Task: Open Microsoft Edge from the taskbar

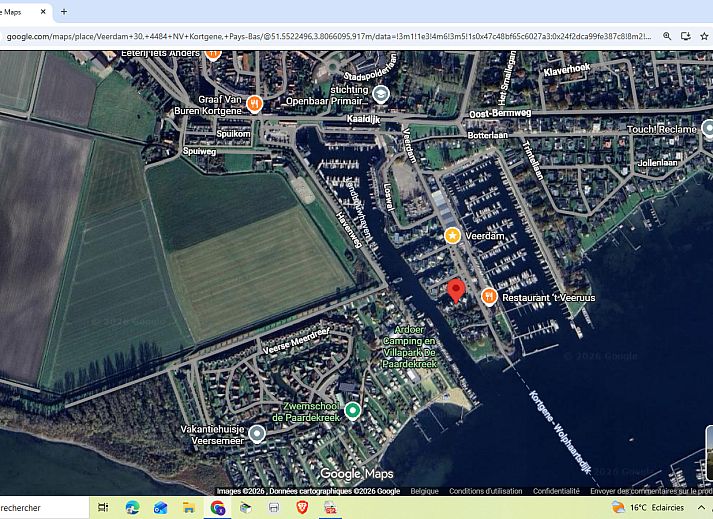Action: pyautogui.click(x=132, y=508)
